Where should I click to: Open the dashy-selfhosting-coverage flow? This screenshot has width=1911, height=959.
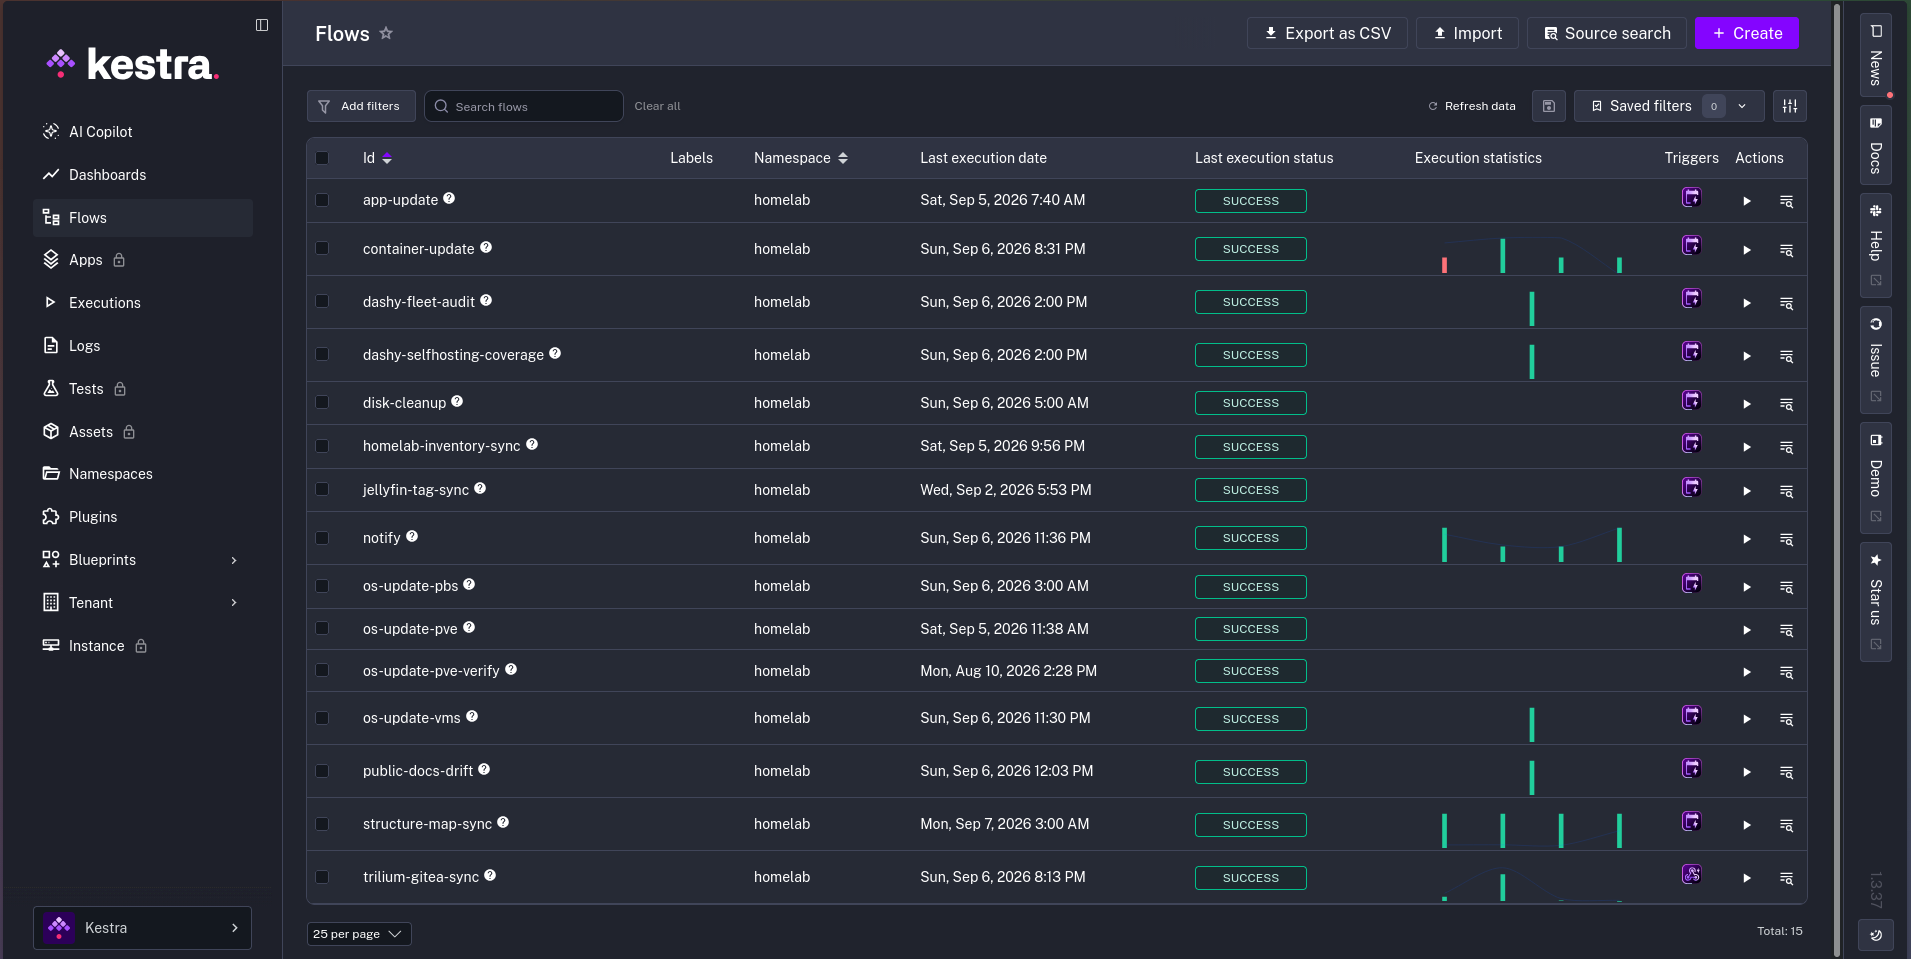tap(453, 355)
